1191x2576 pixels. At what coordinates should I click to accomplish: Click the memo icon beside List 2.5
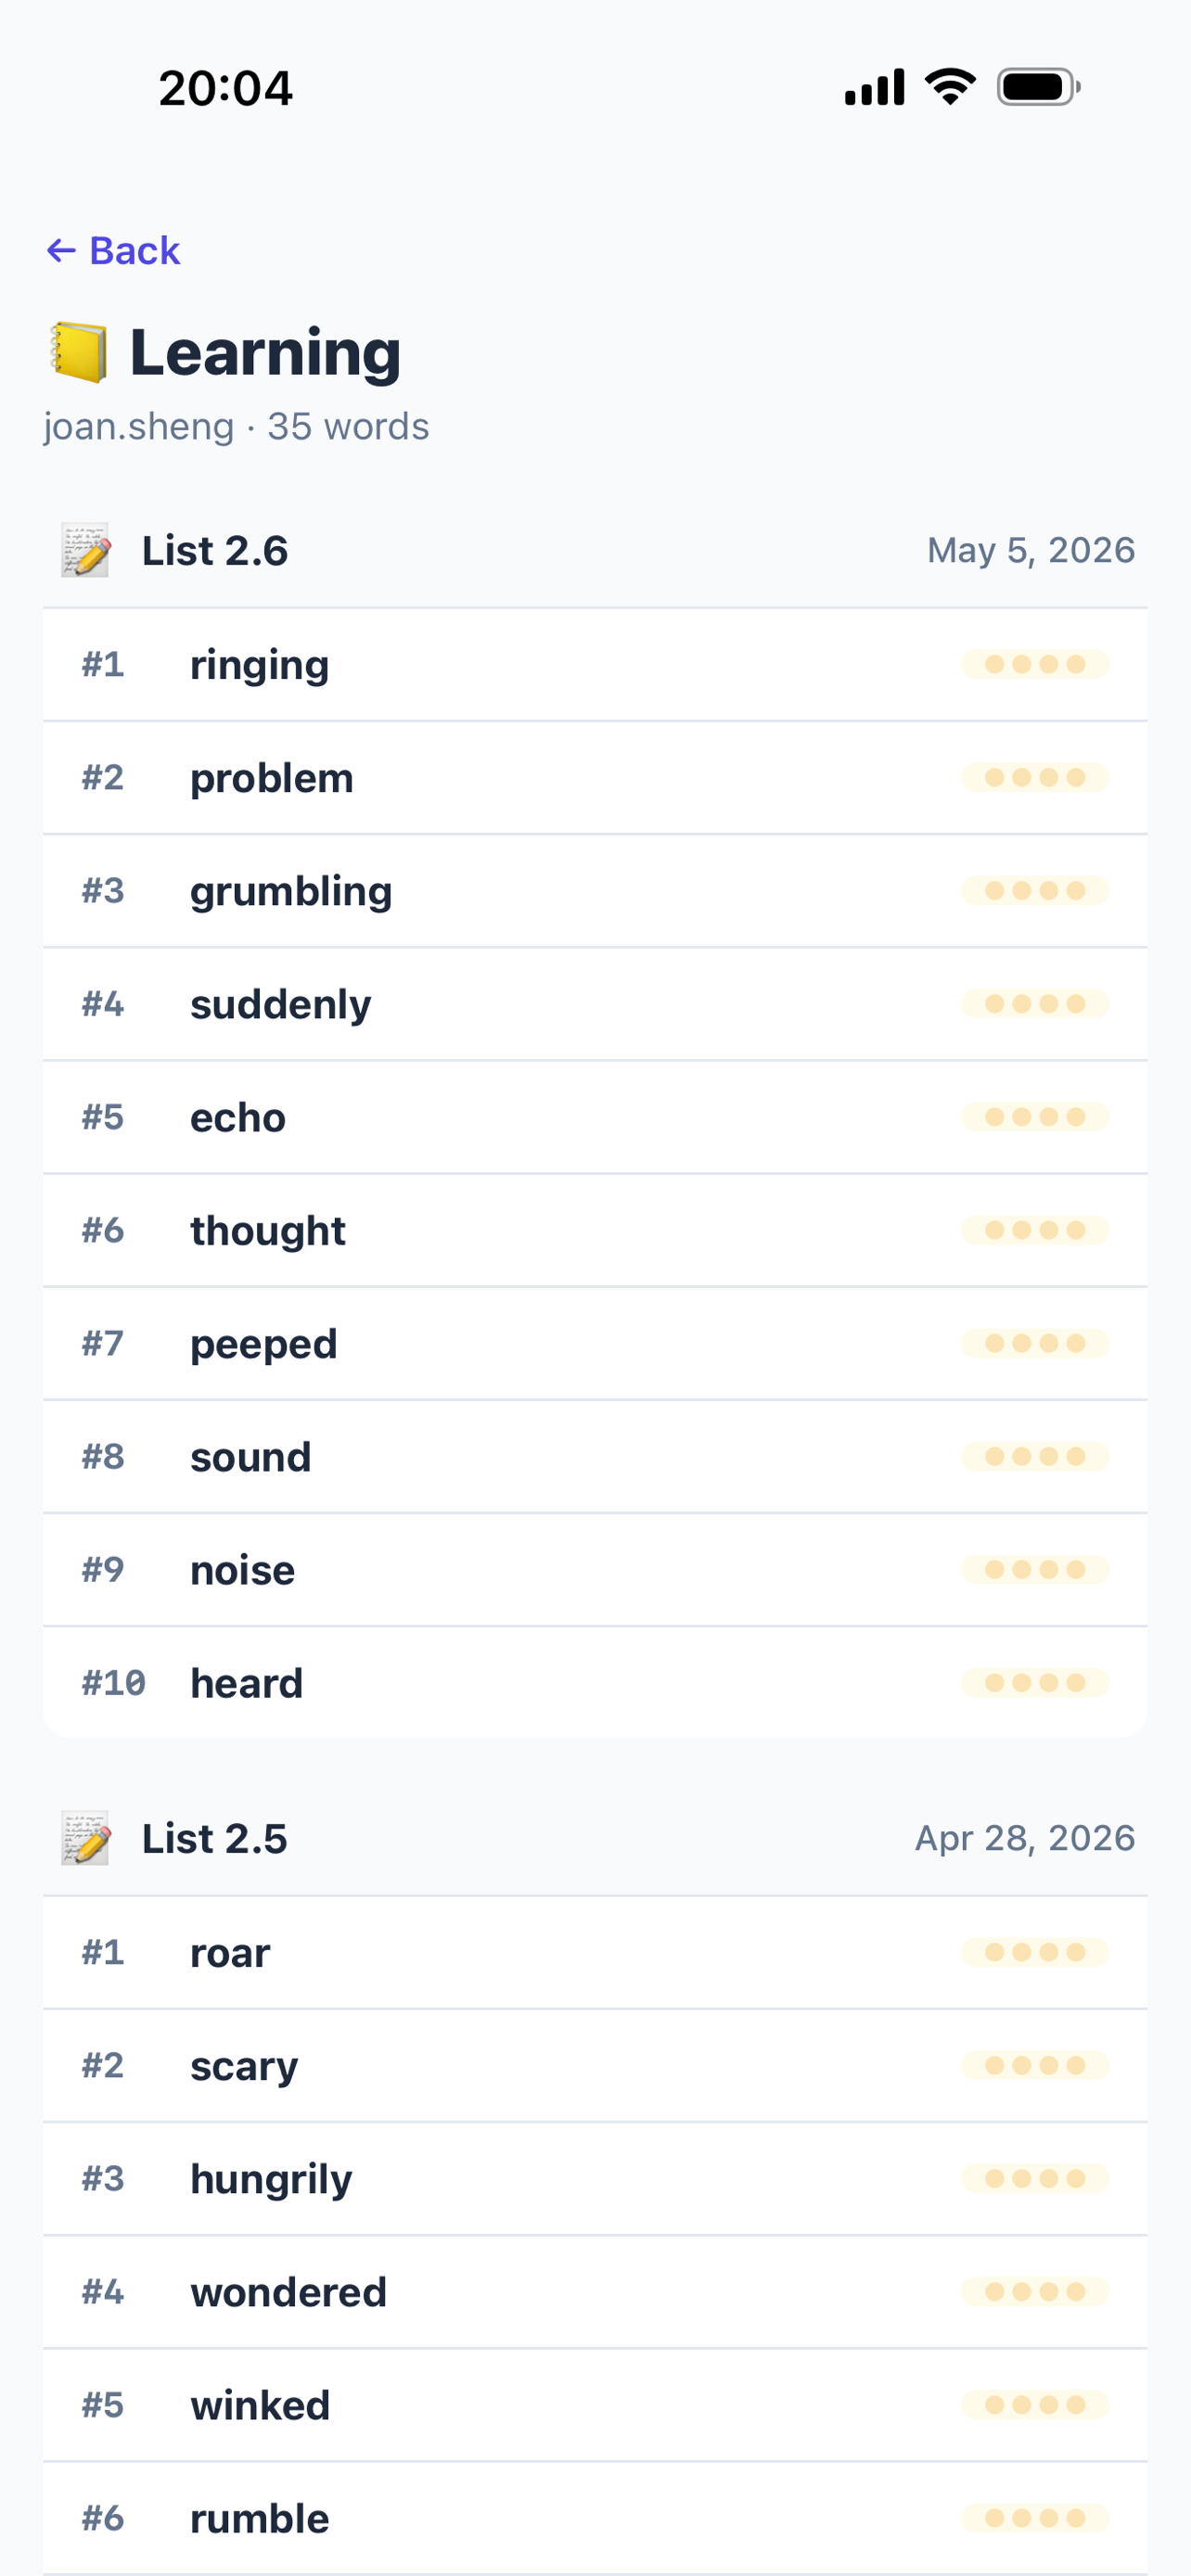(x=85, y=1838)
